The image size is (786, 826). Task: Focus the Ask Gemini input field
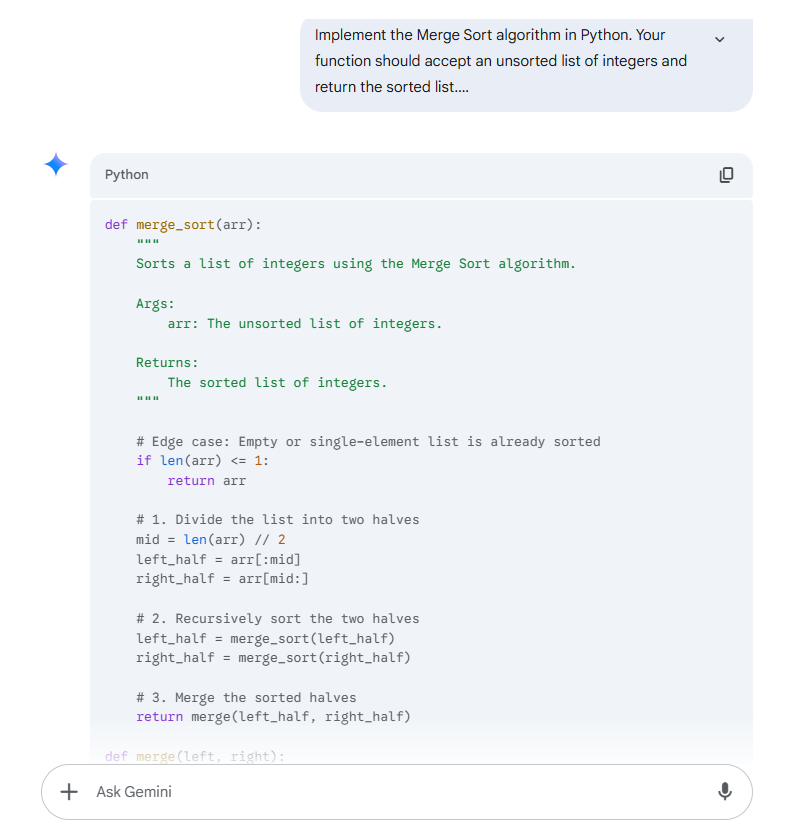click(x=396, y=791)
